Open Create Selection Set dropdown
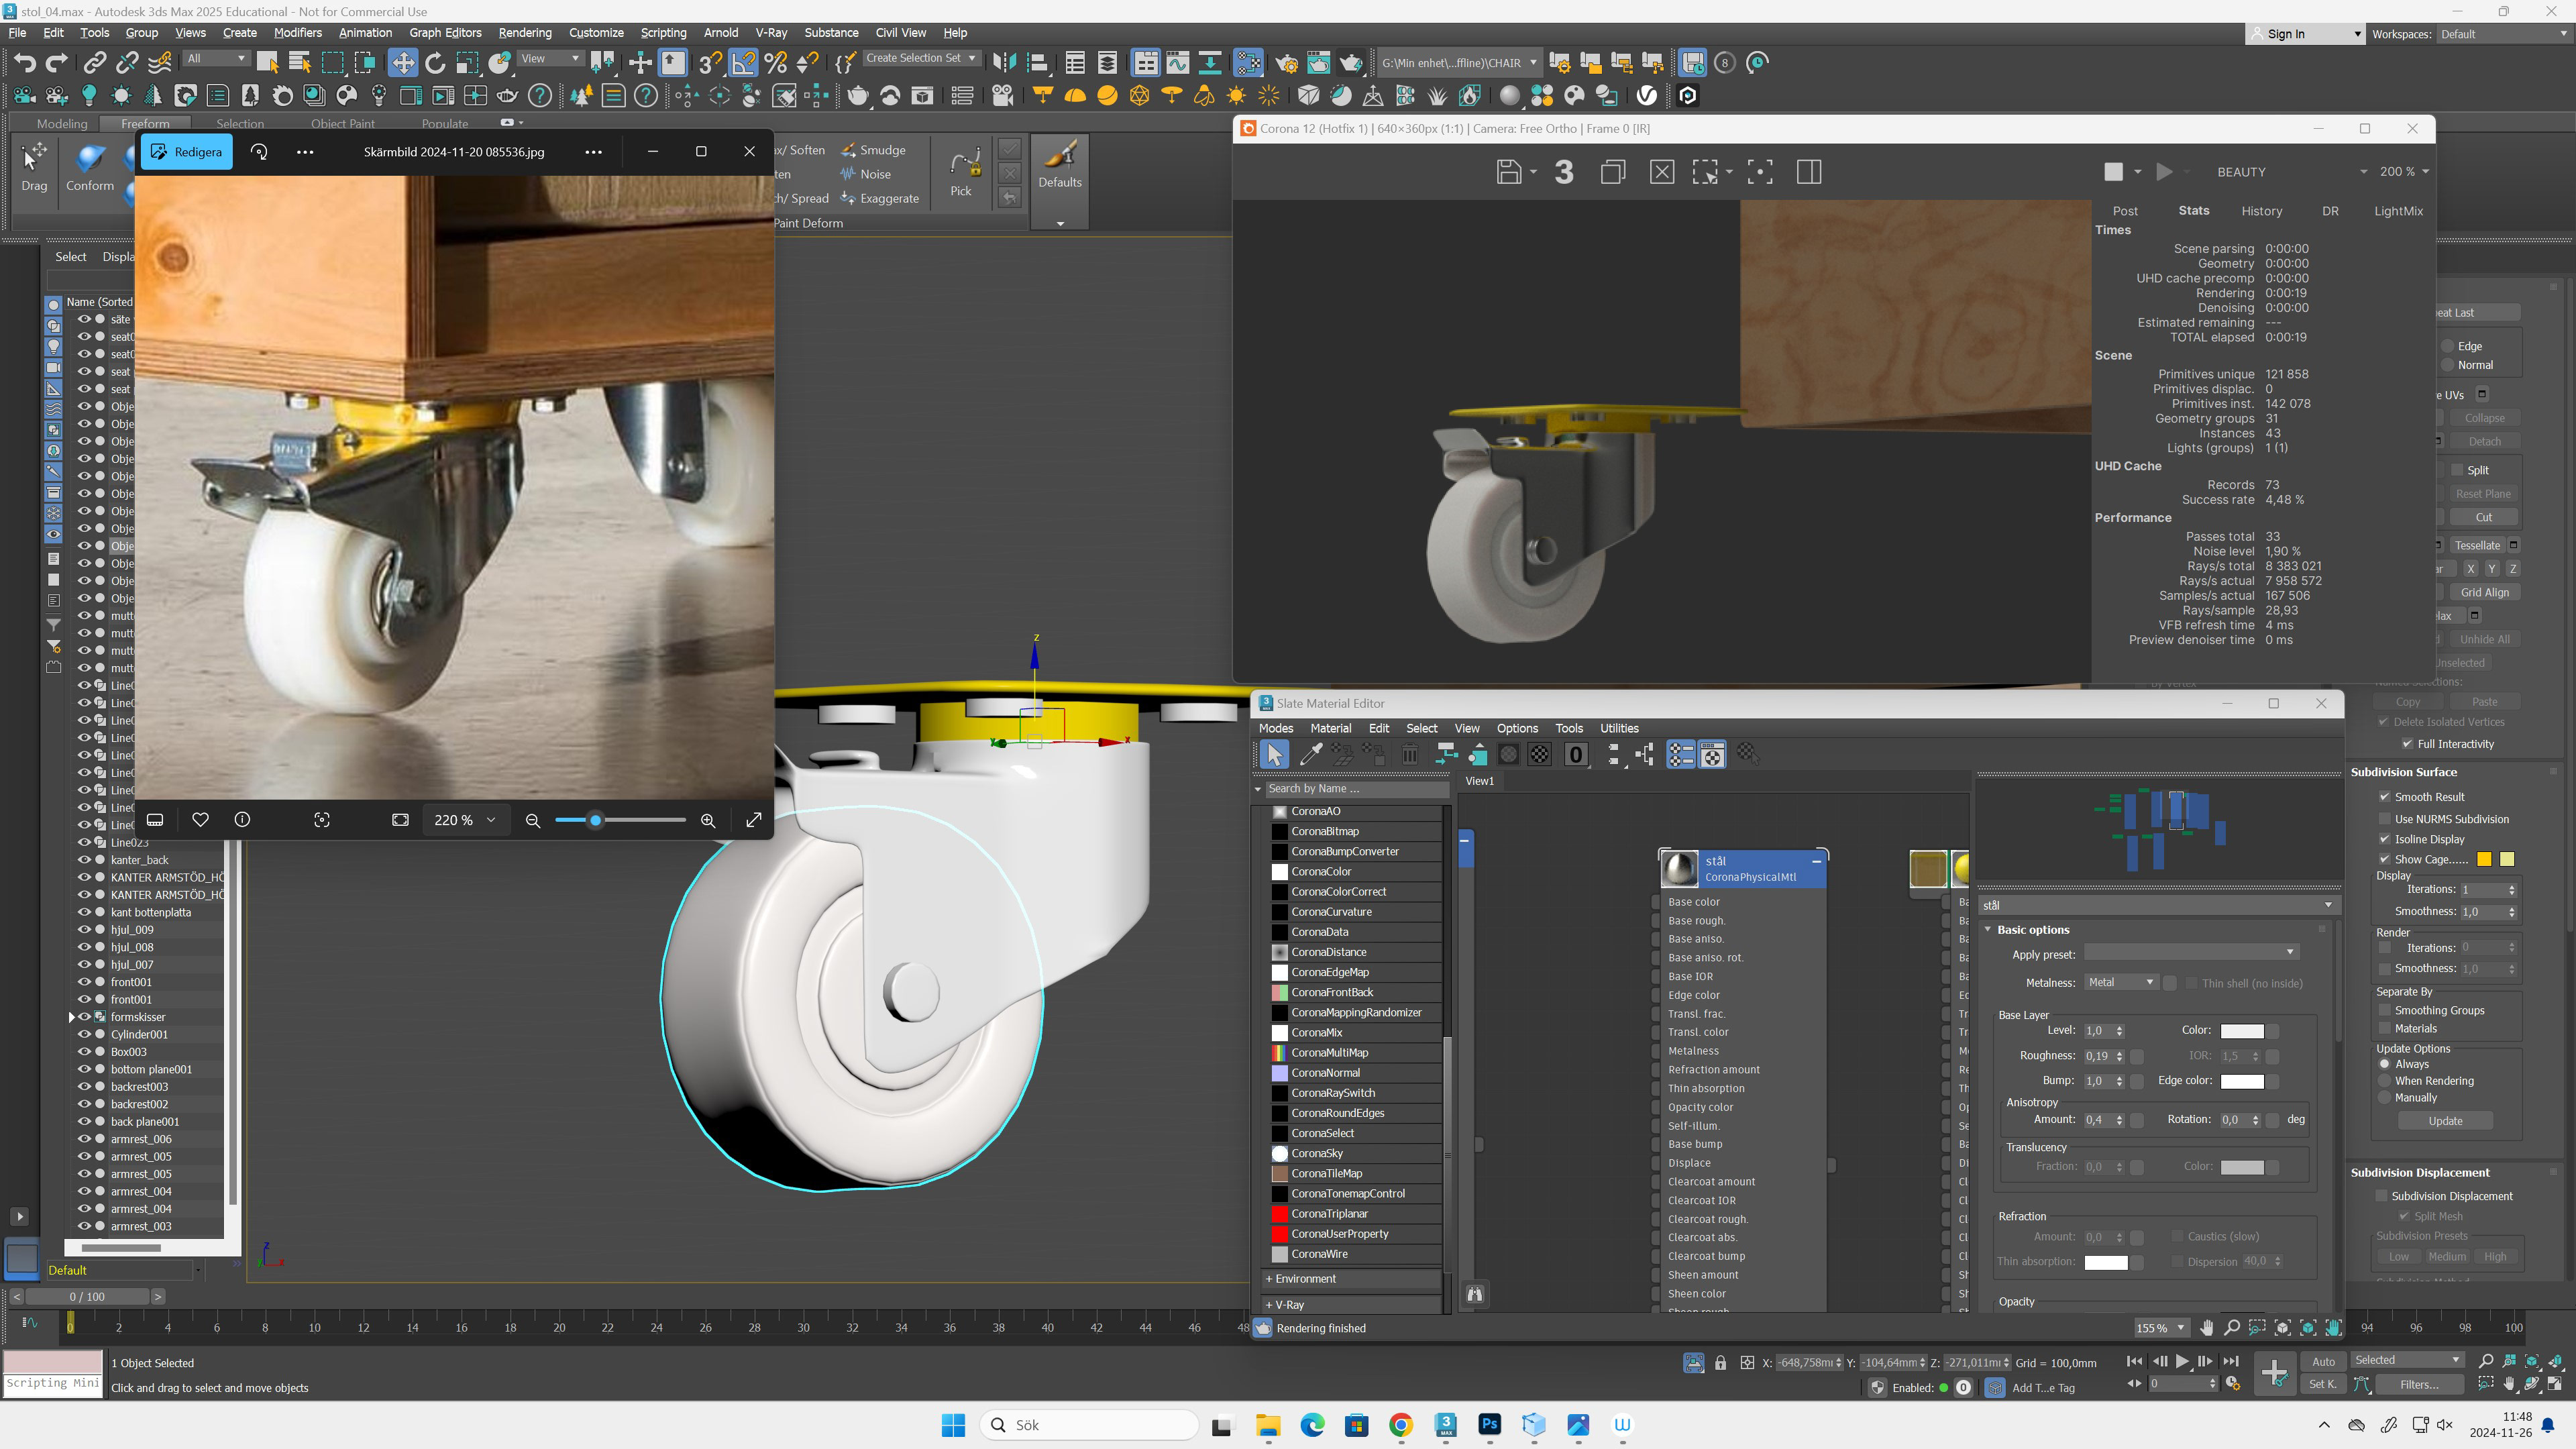The image size is (2576, 1449). (x=921, y=58)
